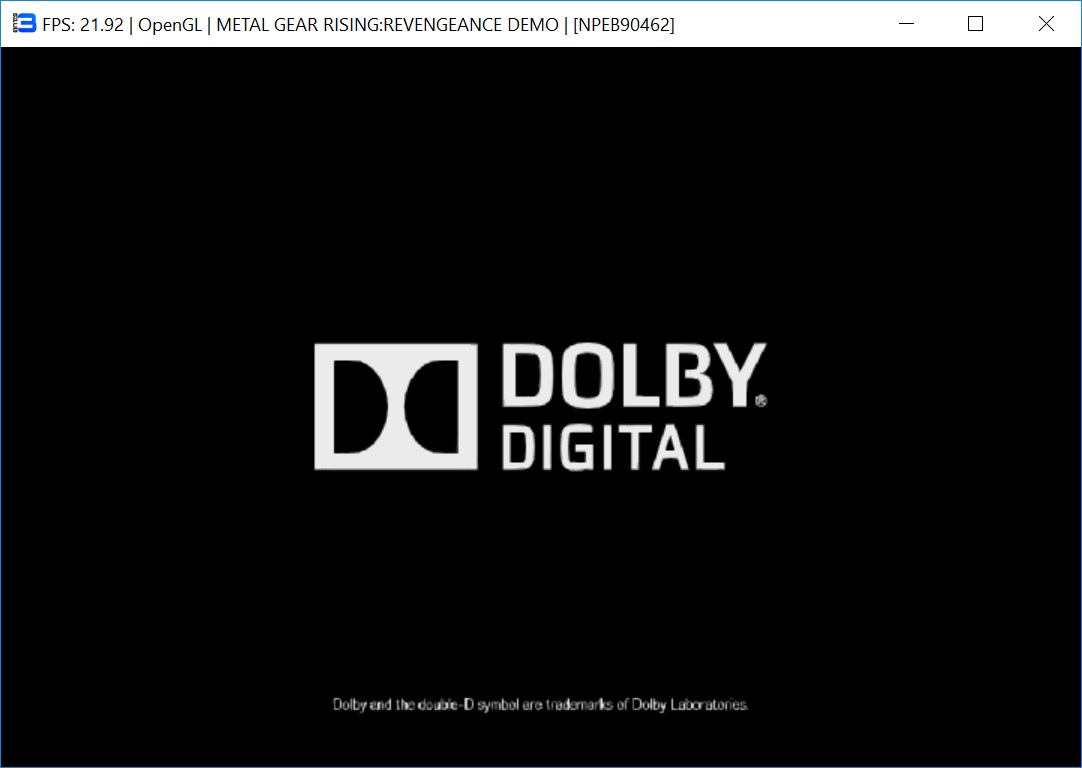This screenshot has height=768, width=1082.
Task: Click the Dolby double-D logo symbol
Action: 395,406
